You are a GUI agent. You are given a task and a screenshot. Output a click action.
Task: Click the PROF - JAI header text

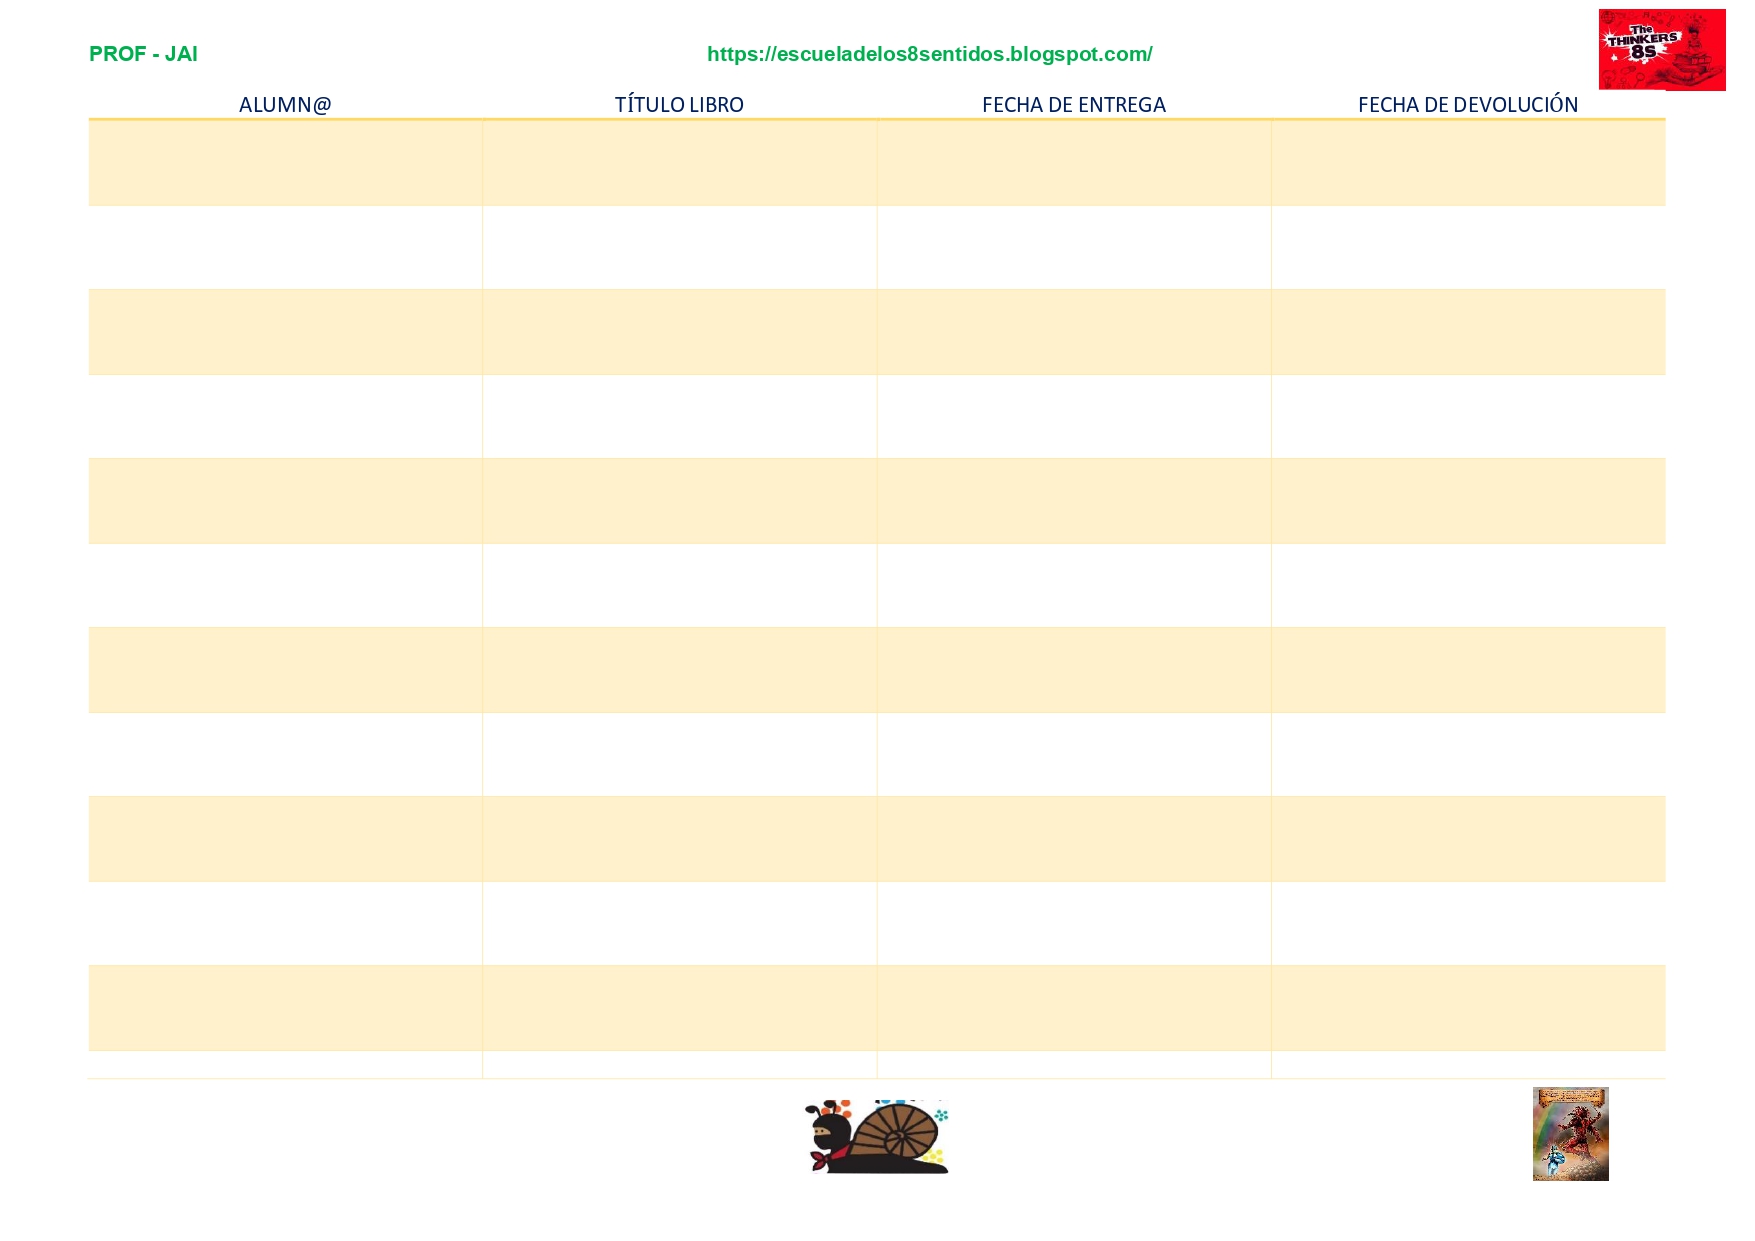(143, 54)
